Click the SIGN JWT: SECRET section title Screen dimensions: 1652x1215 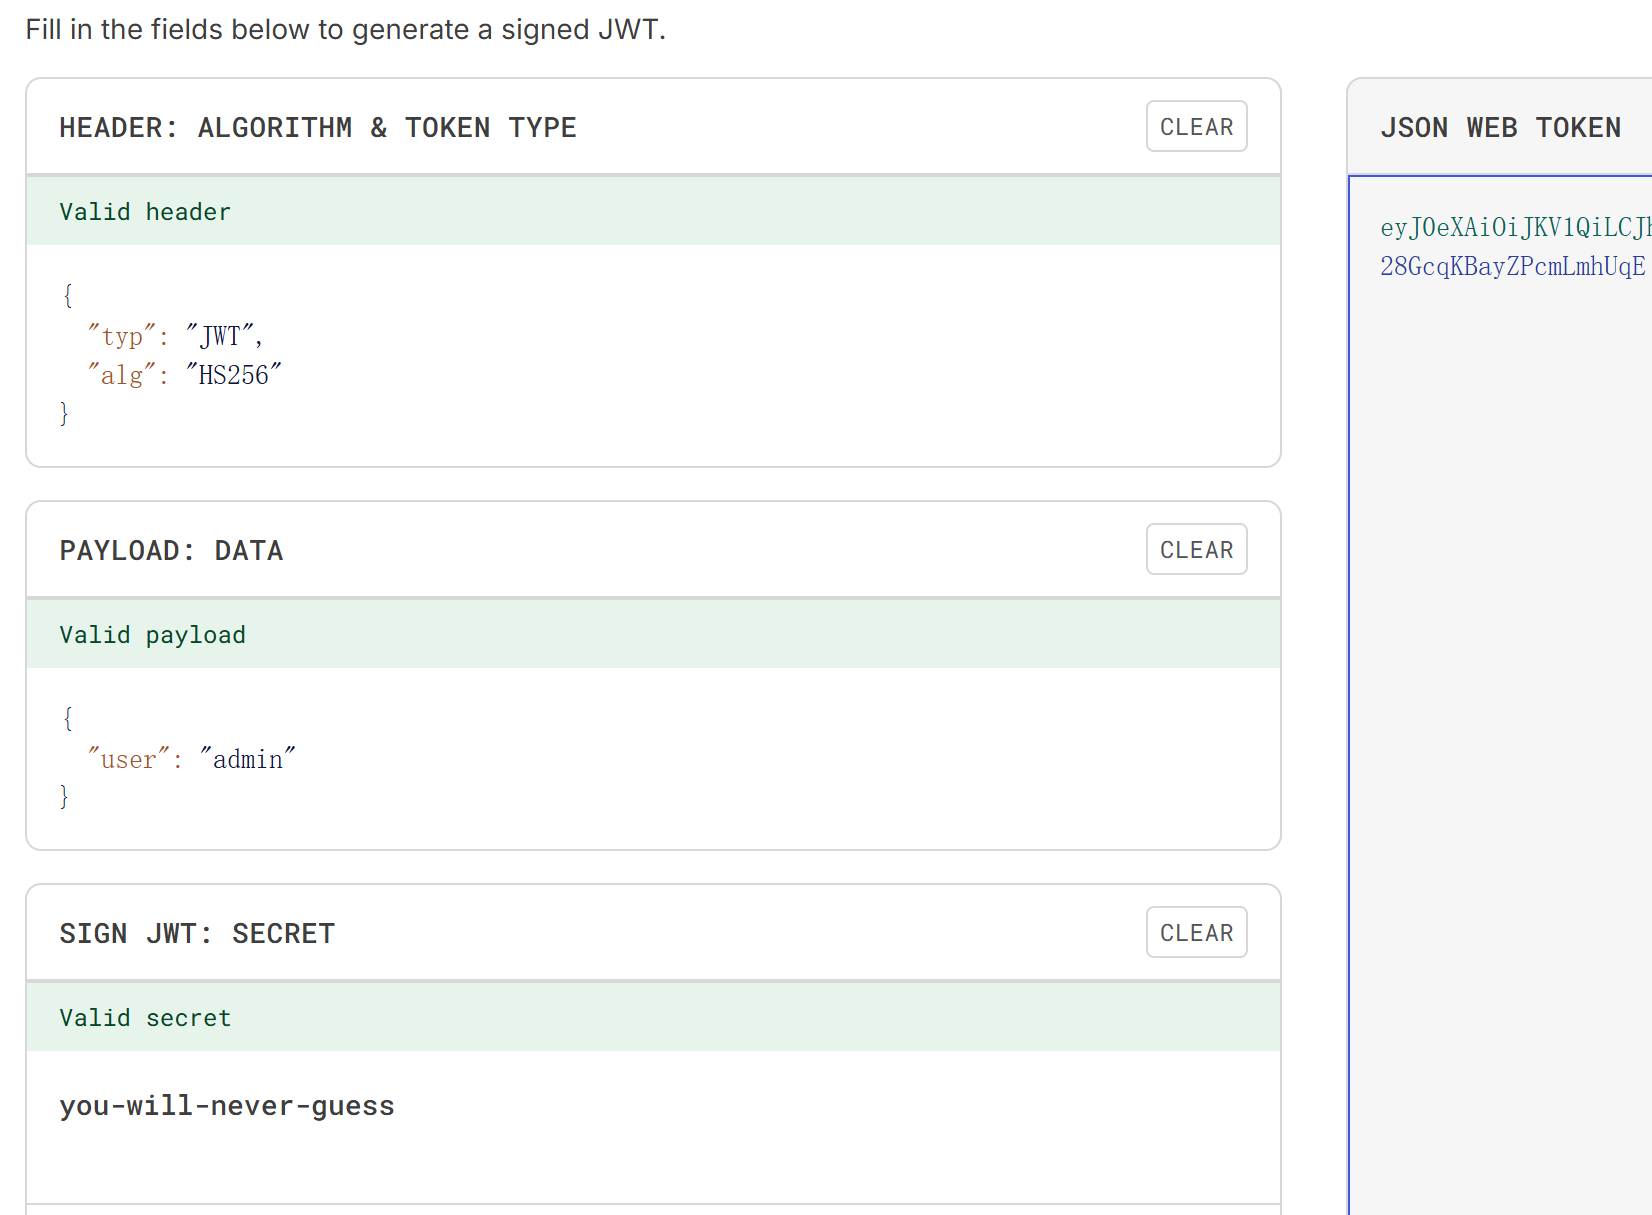(197, 934)
